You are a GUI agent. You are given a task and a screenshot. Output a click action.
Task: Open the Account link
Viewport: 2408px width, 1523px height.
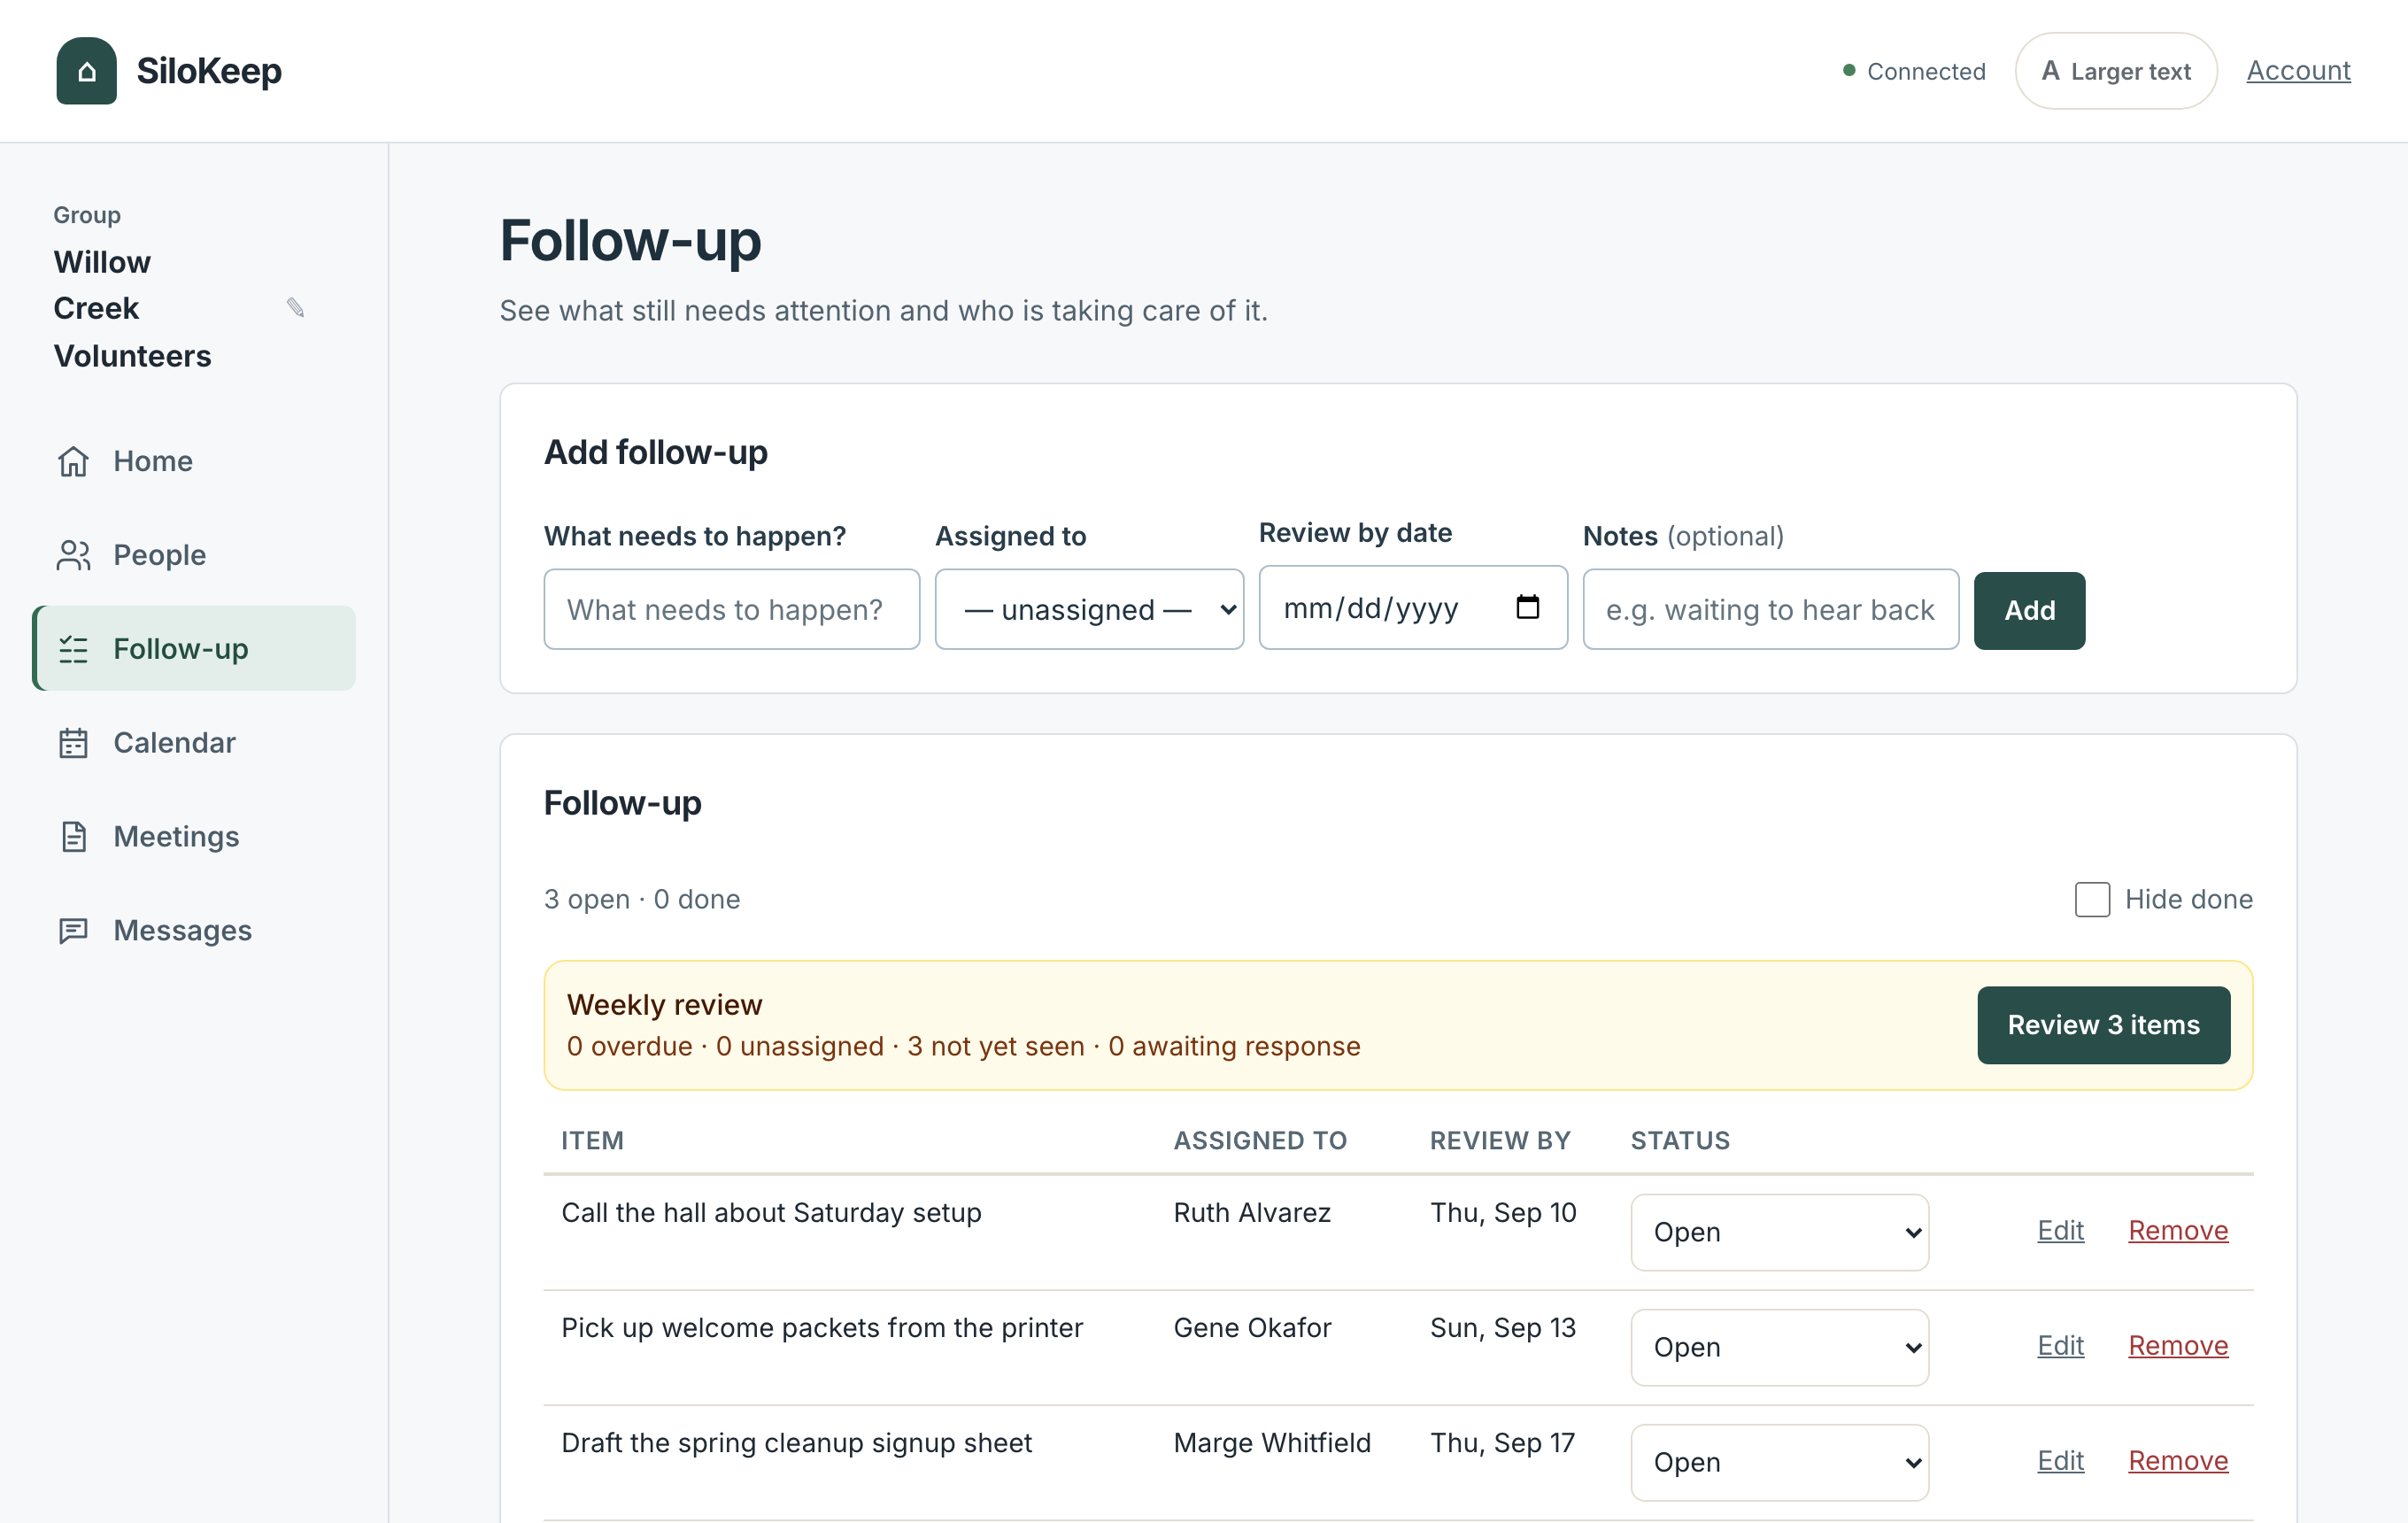(x=2298, y=70)
